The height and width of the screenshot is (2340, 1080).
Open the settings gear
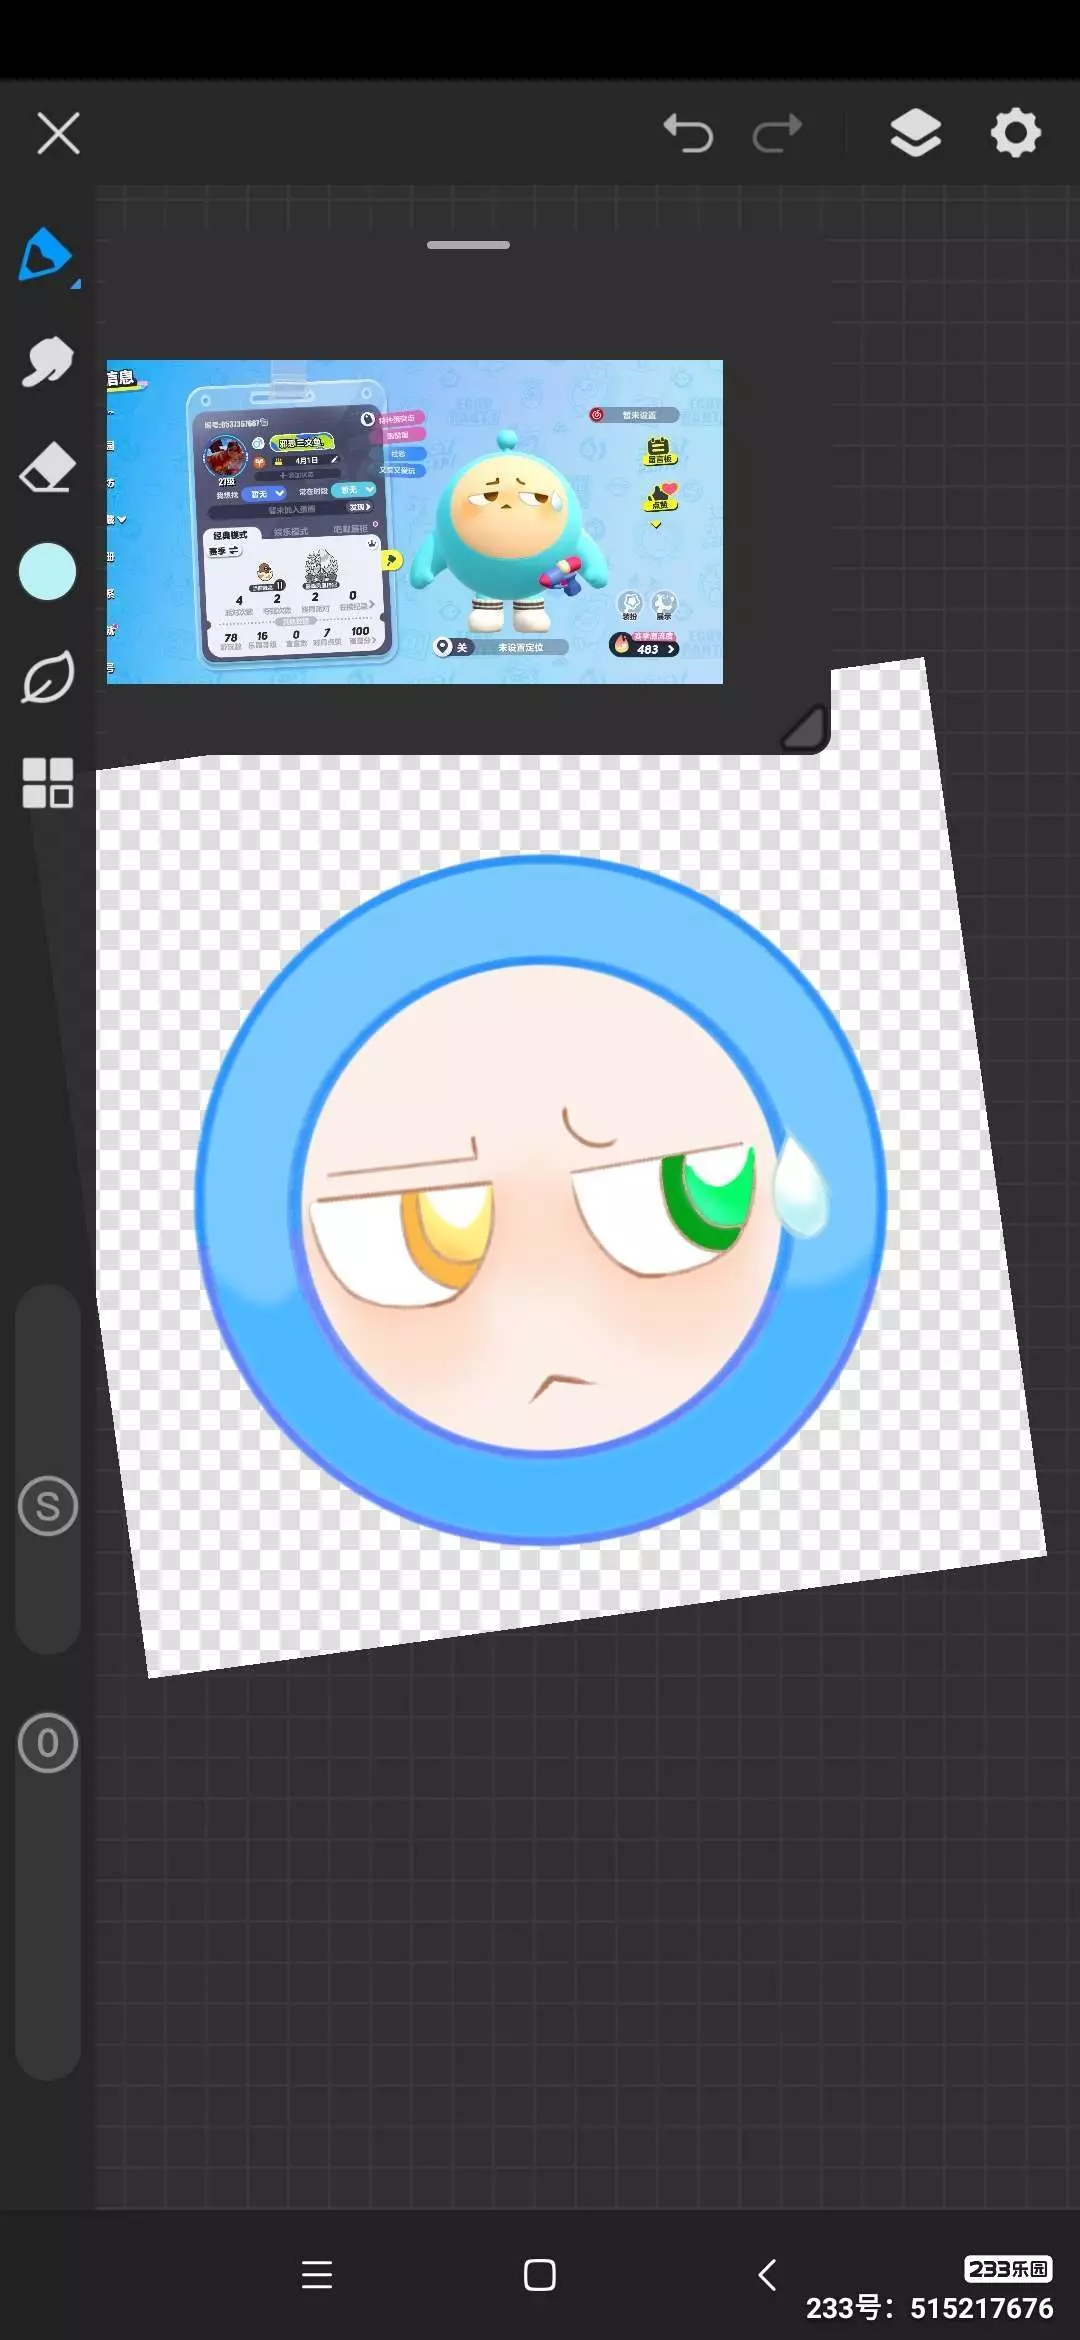(1016, 133)
